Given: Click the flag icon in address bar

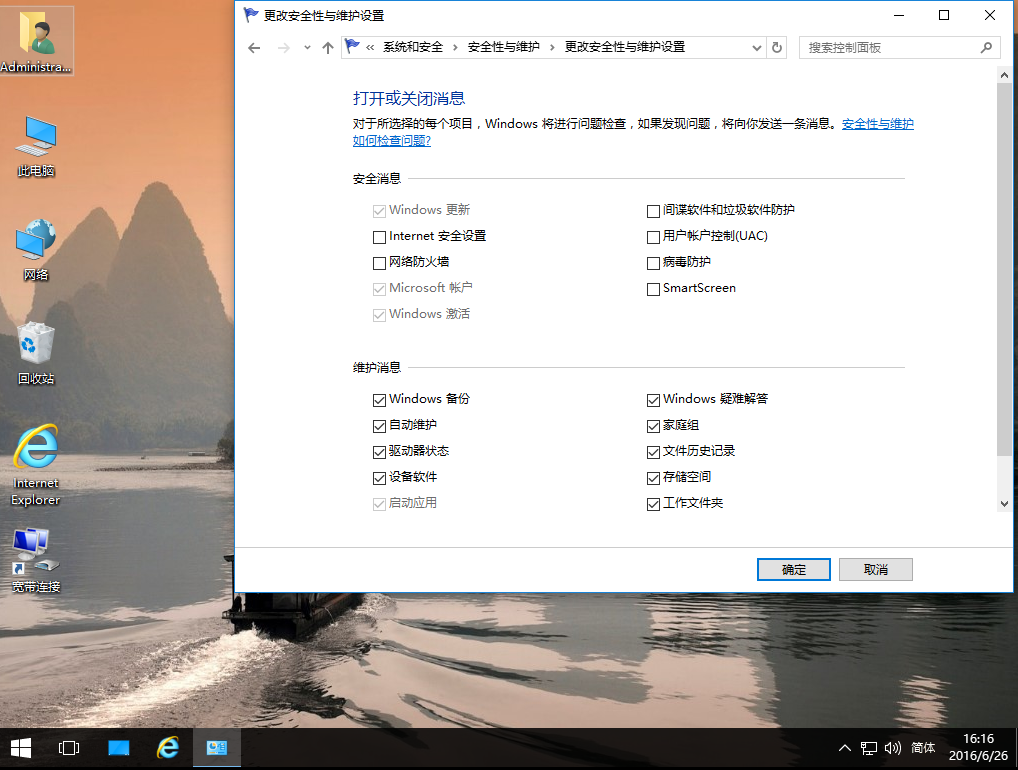Looking at the screenshot, I should click(353, 47).
